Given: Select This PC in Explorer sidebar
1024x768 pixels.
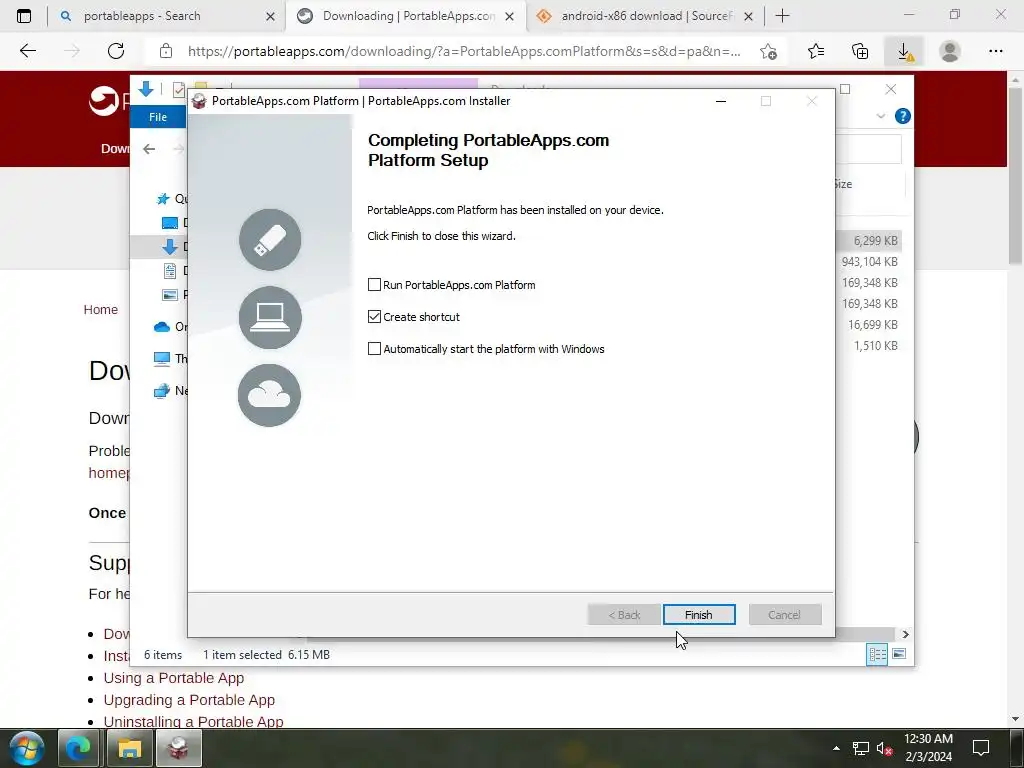Looking at the screenshot, I should click(170, 359).
